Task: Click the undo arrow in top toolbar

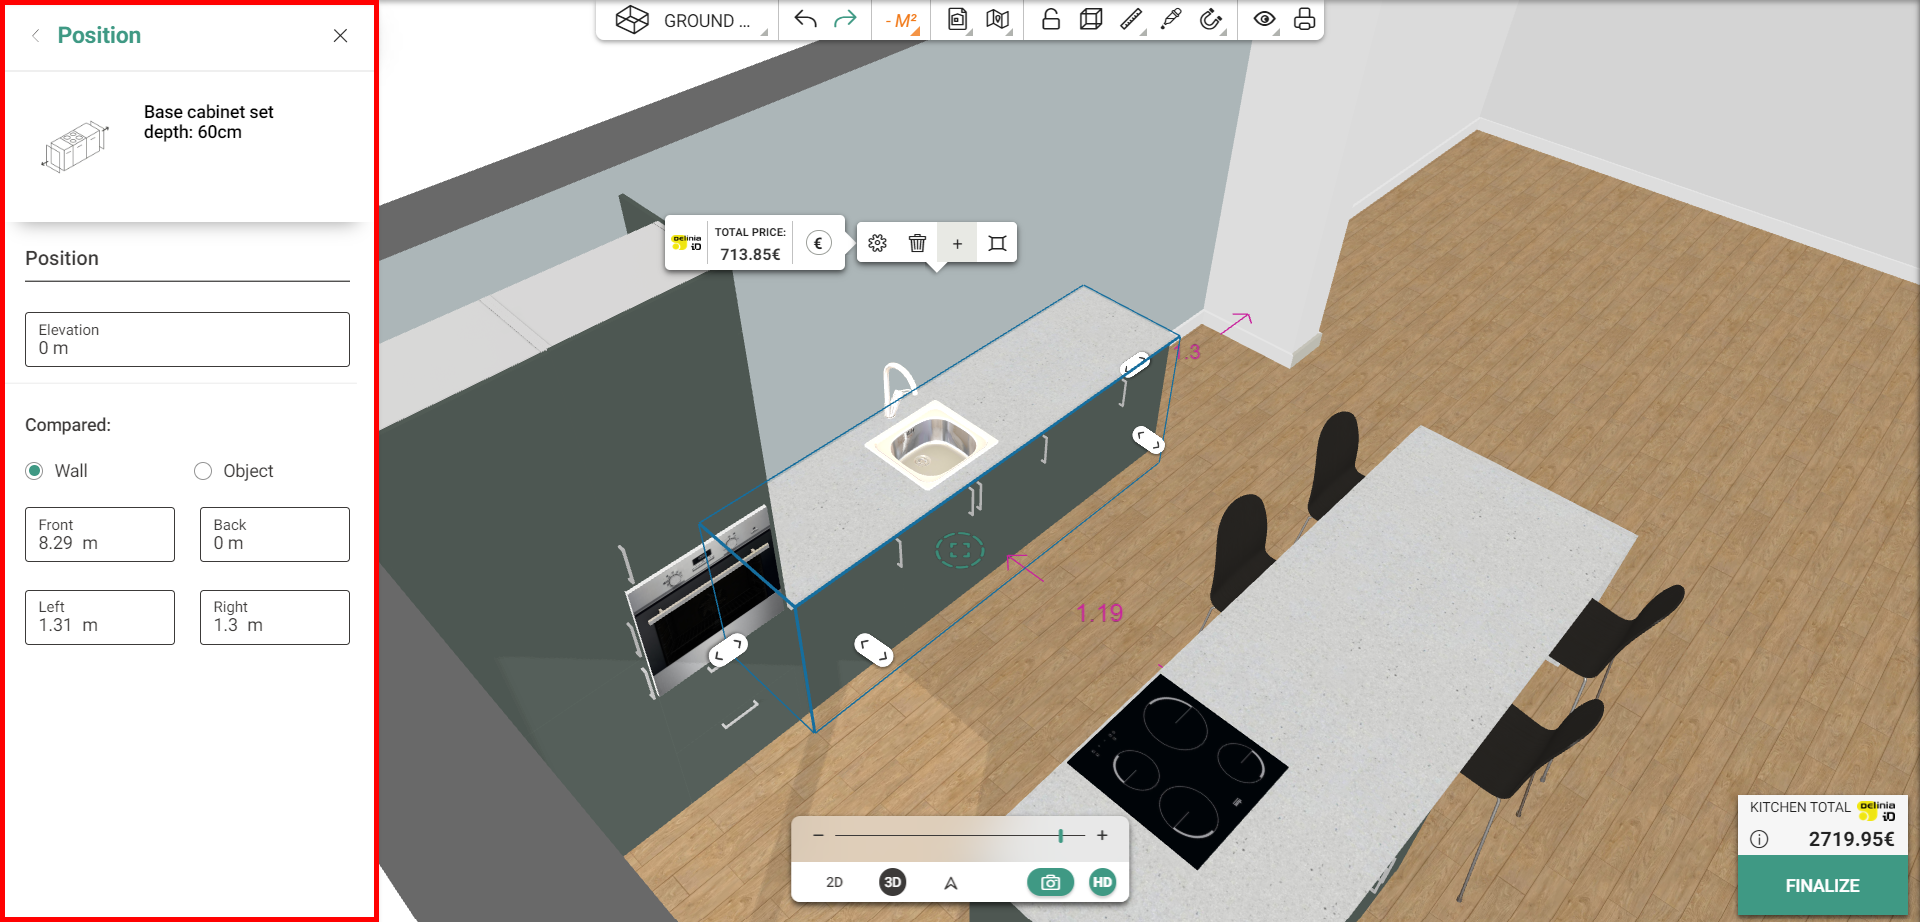Action: click(805, 20)
